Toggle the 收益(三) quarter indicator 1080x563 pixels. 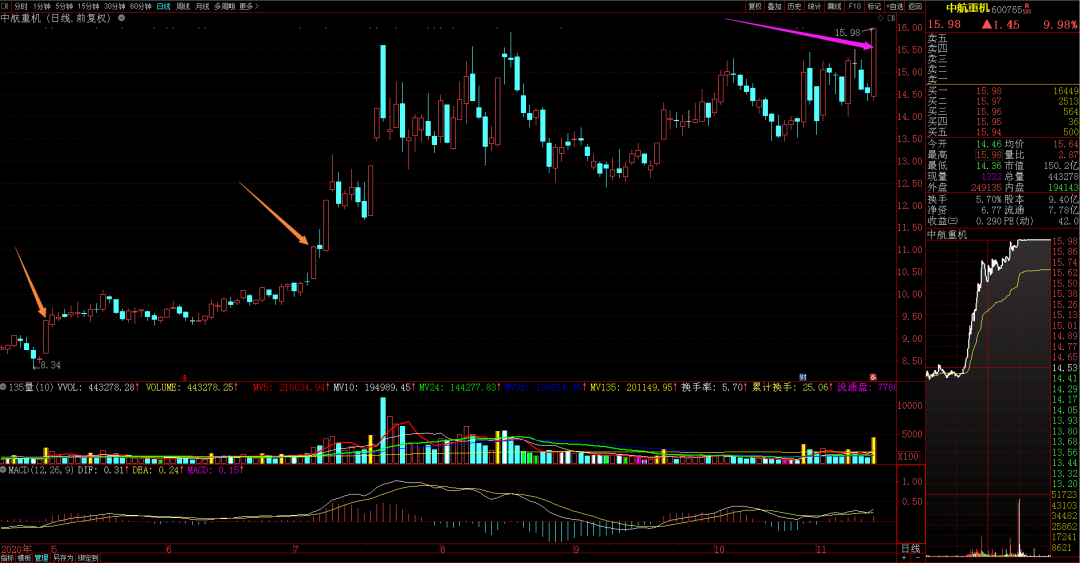[942, 221]
